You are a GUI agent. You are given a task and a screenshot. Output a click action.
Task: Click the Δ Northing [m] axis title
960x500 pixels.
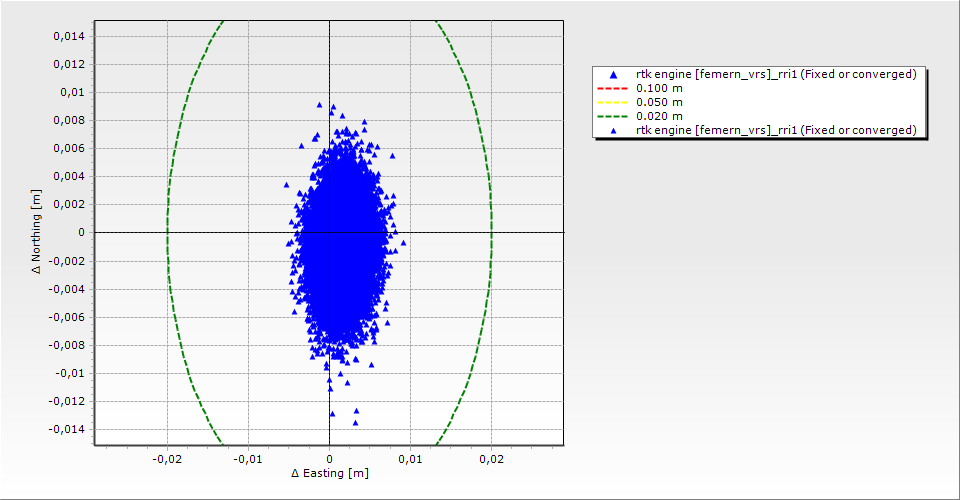pyautogui.click(x=37, y=232)
